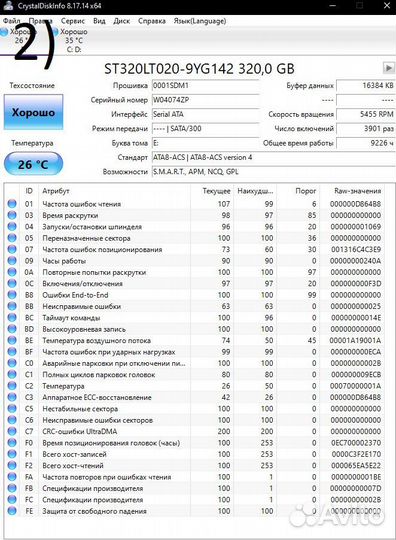Select the Частота ошибок чтения row
Viewport: 396px width, 540px height.
[x=195, y=204]
